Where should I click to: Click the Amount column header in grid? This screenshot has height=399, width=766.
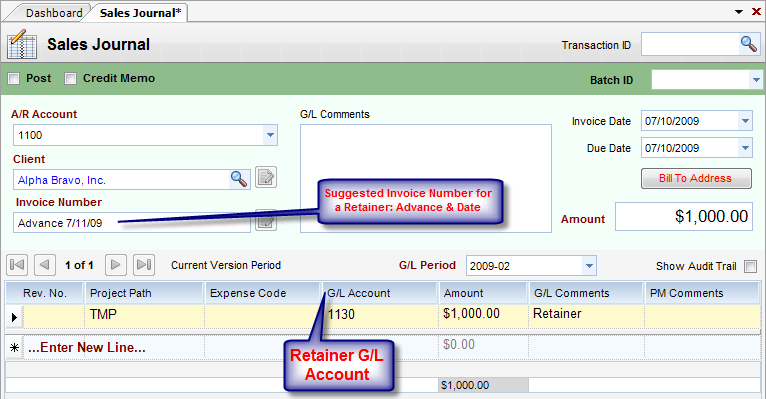point(484,293)
